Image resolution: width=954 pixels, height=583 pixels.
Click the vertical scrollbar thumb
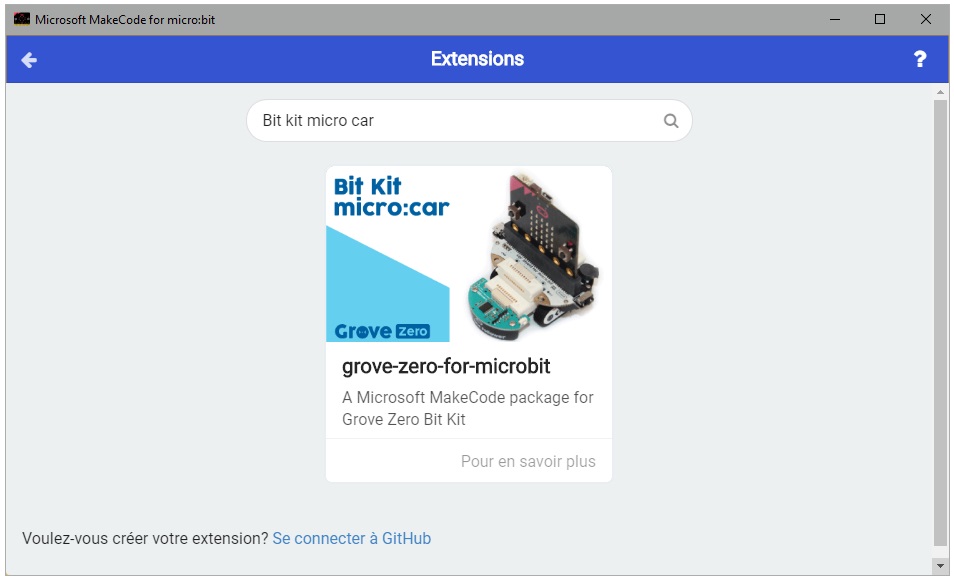pyautogui.click(x=940, y=323)
